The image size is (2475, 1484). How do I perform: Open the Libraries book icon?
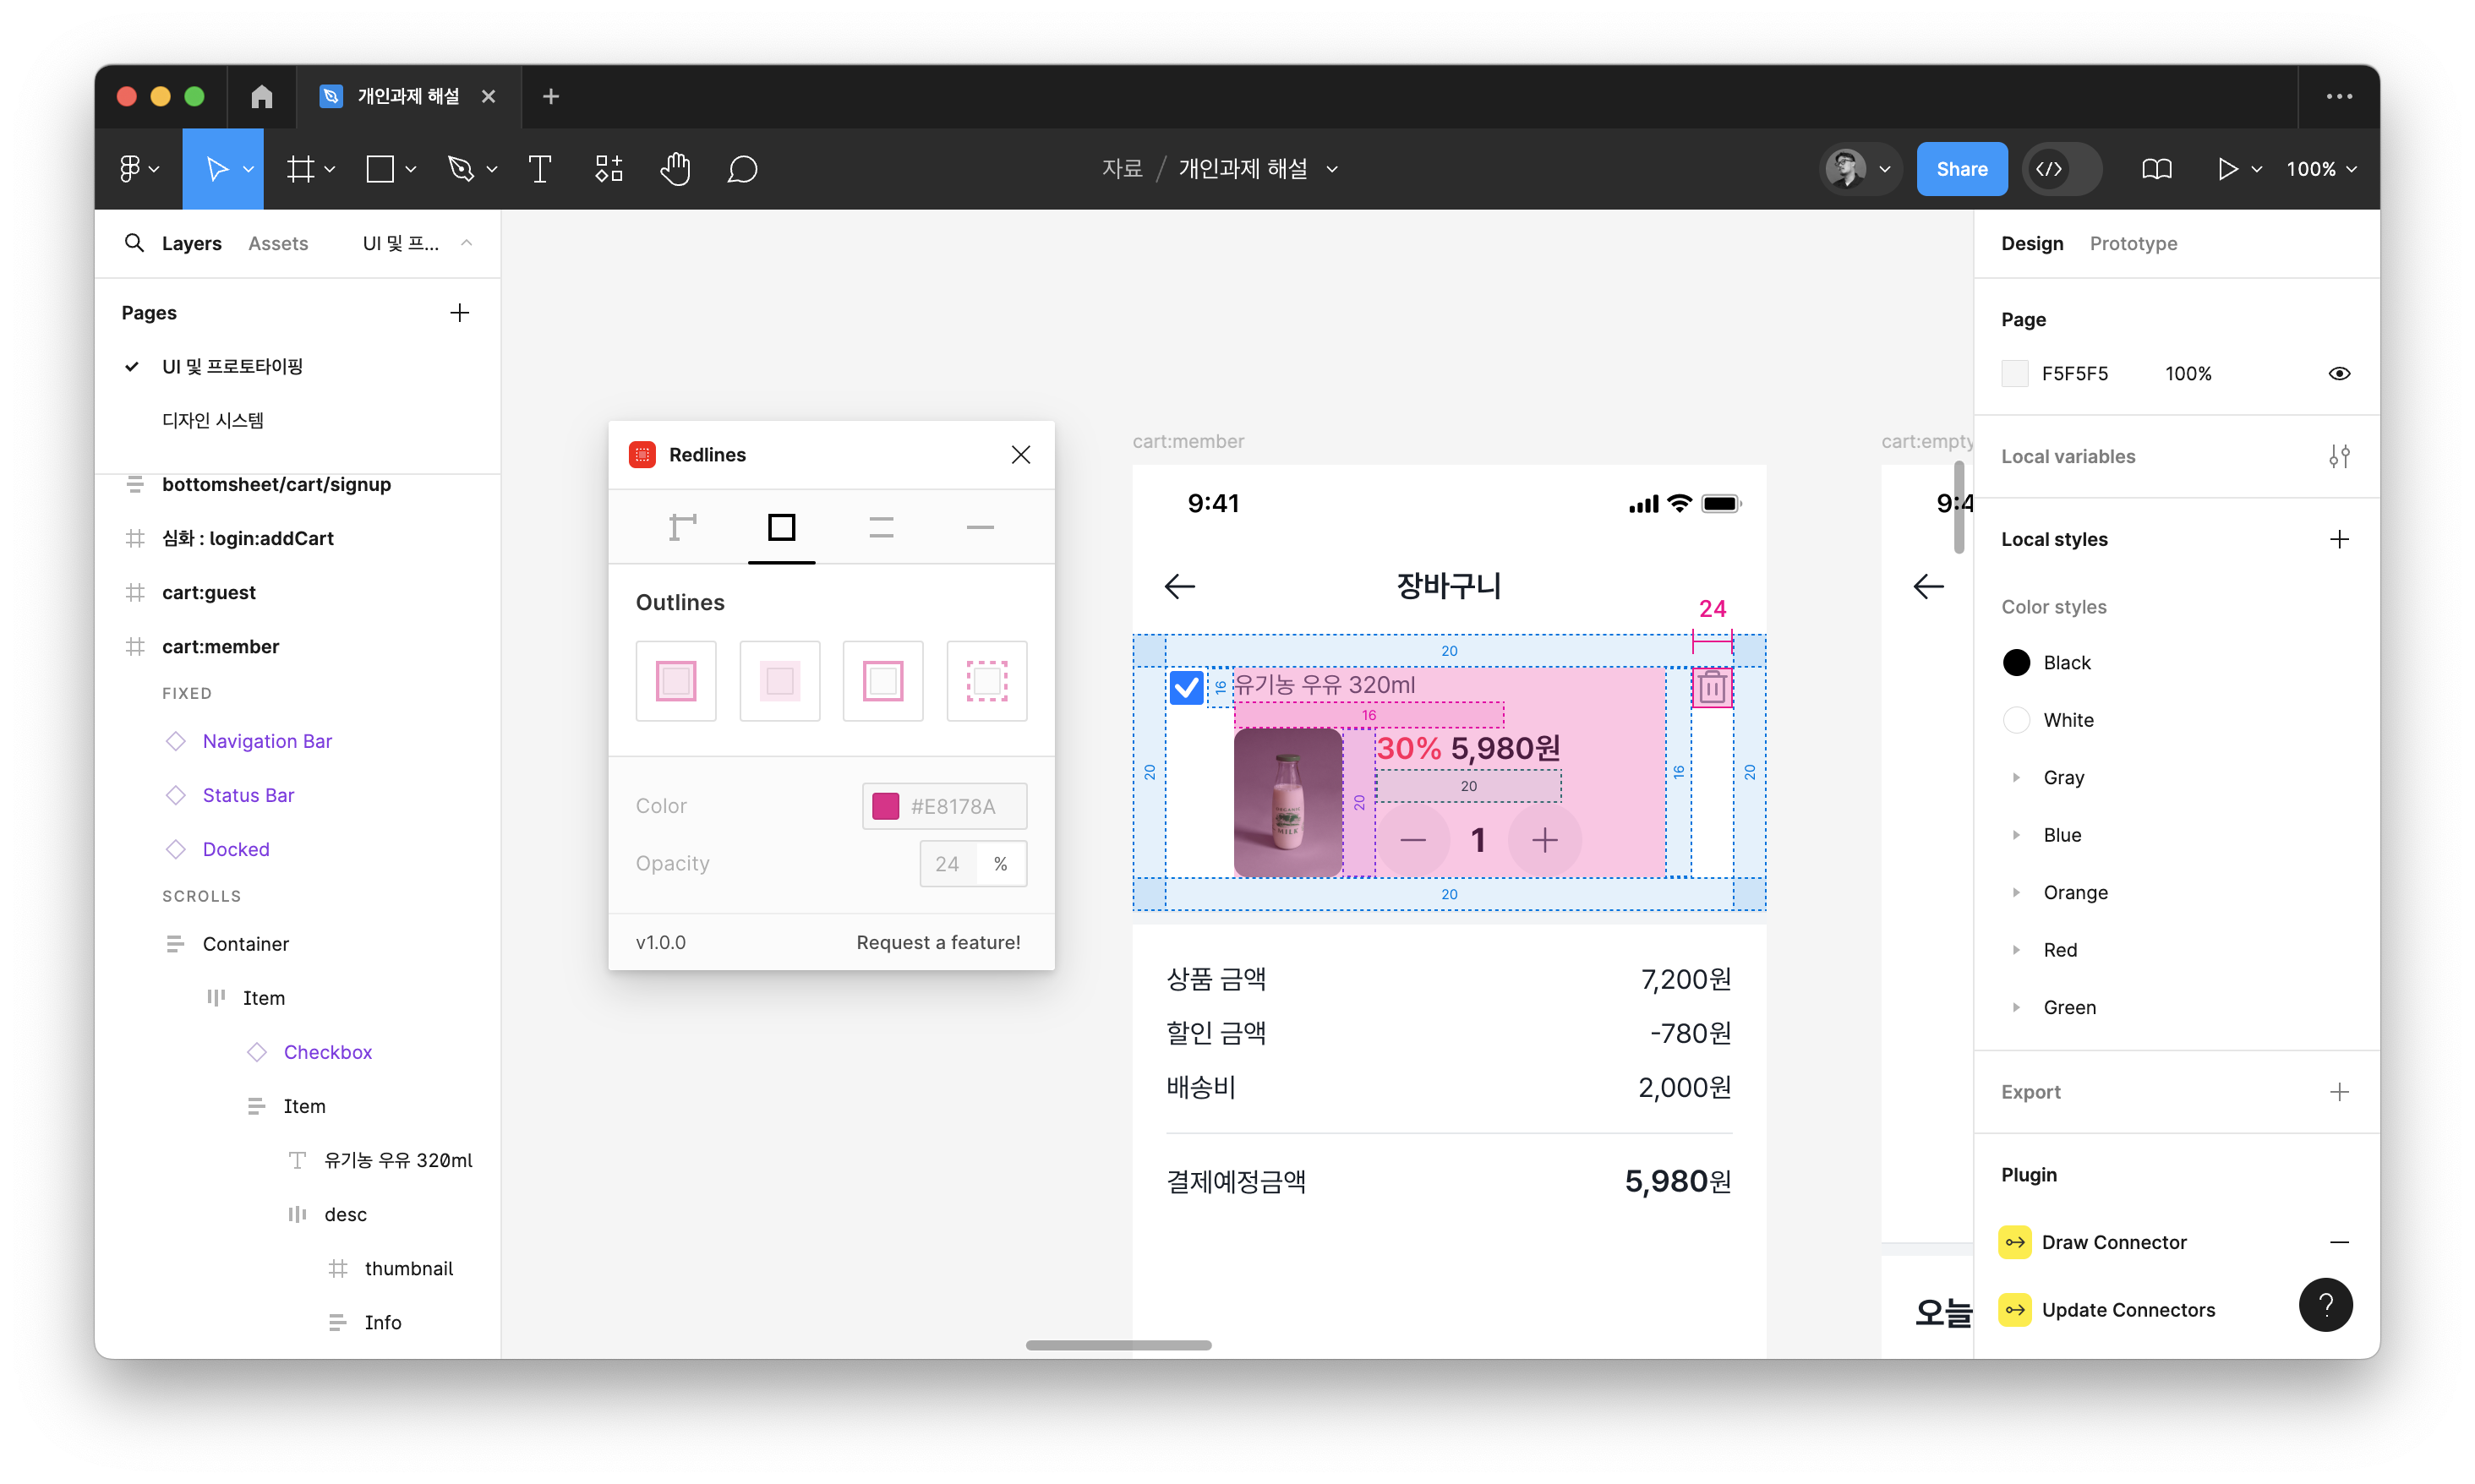(2156, 169)
